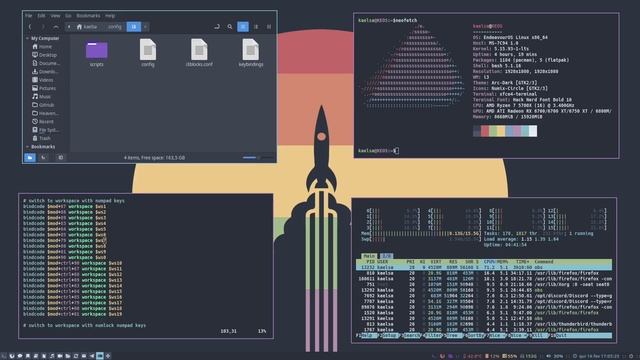Screen dimensions: 640x360
Task: Click the neofetch terminal prompt cursor
Action: click(397, 151)
